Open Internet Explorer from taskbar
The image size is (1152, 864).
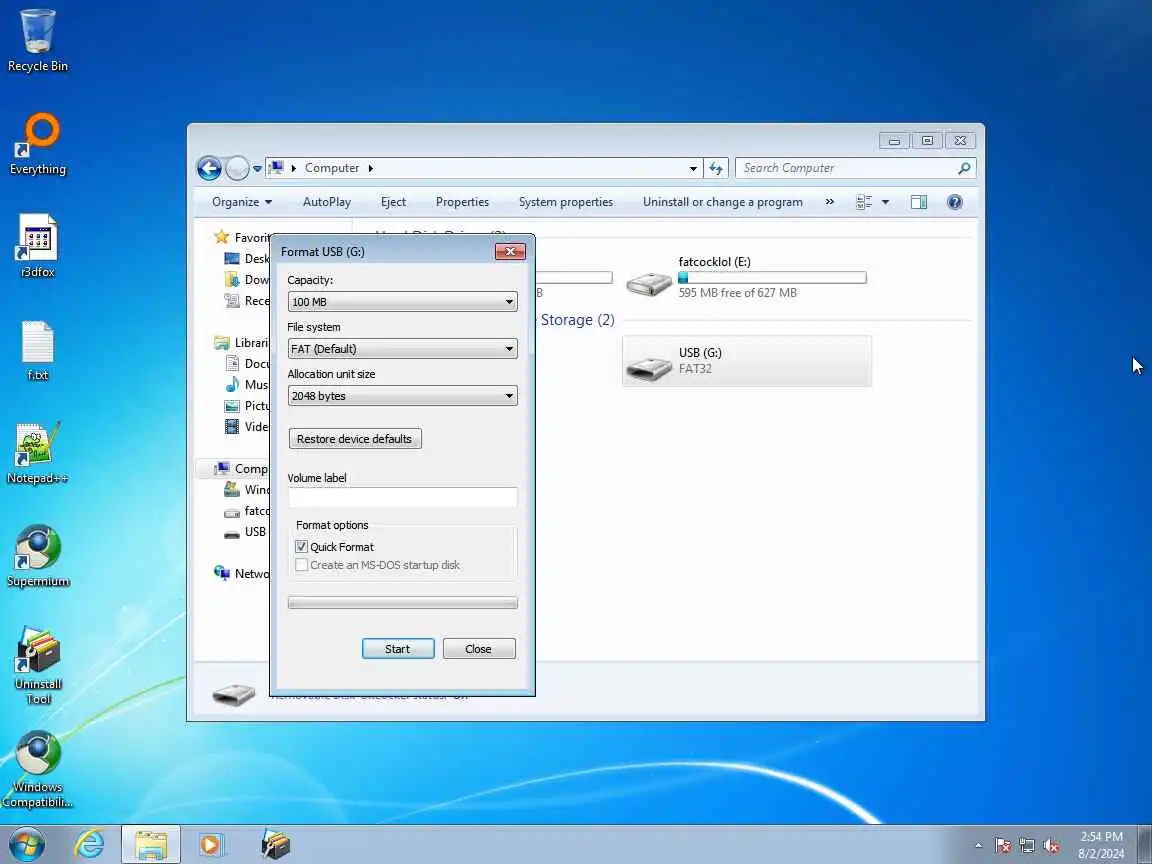click(x=89, y=845)
